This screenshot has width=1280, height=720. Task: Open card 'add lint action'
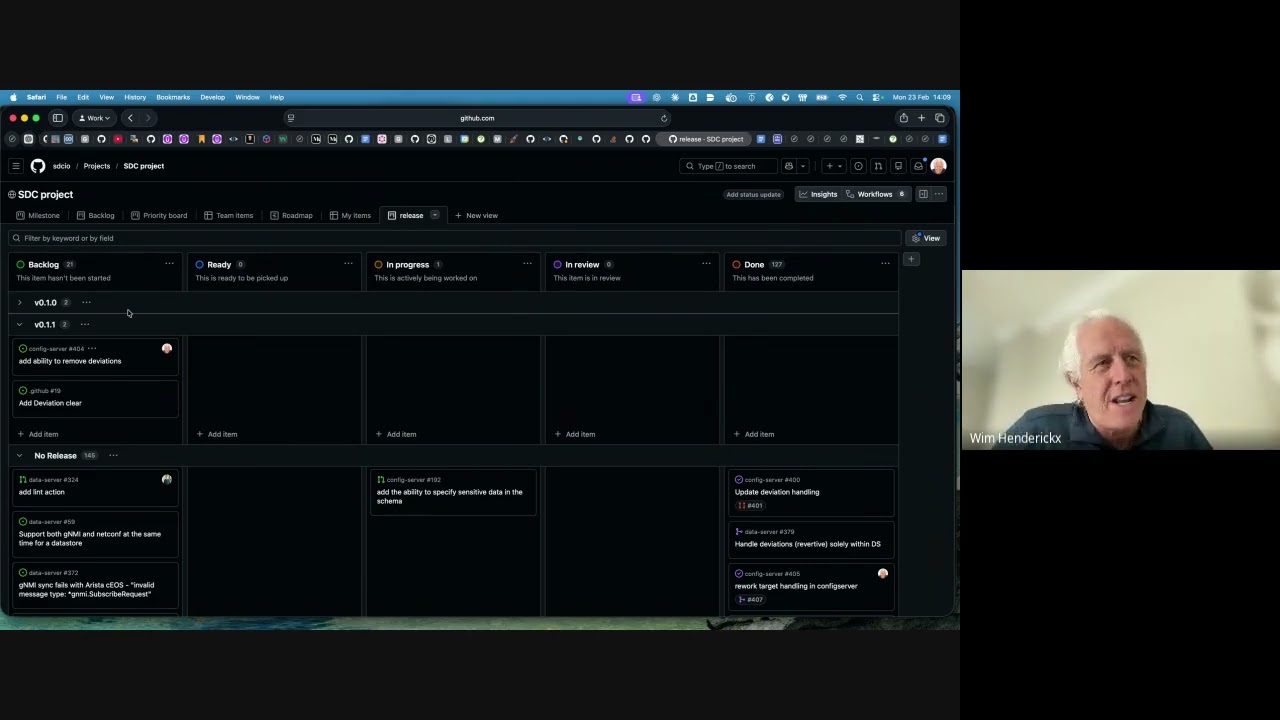[41, 492]
